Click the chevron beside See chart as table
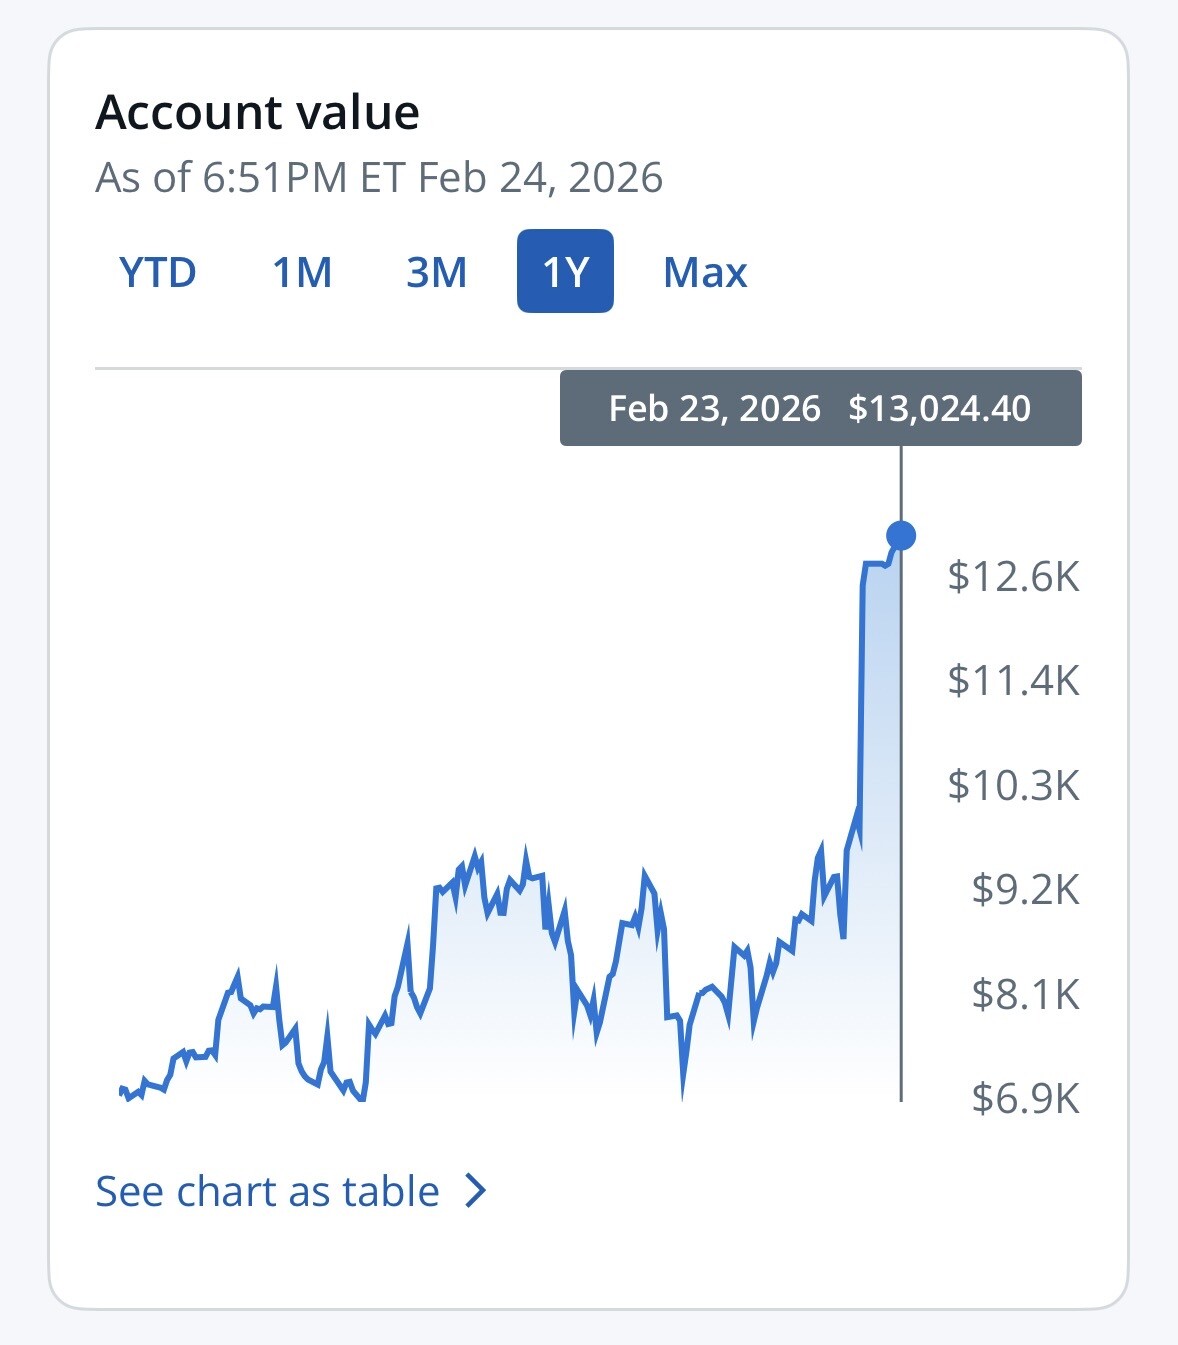 tap(477, 1191)
